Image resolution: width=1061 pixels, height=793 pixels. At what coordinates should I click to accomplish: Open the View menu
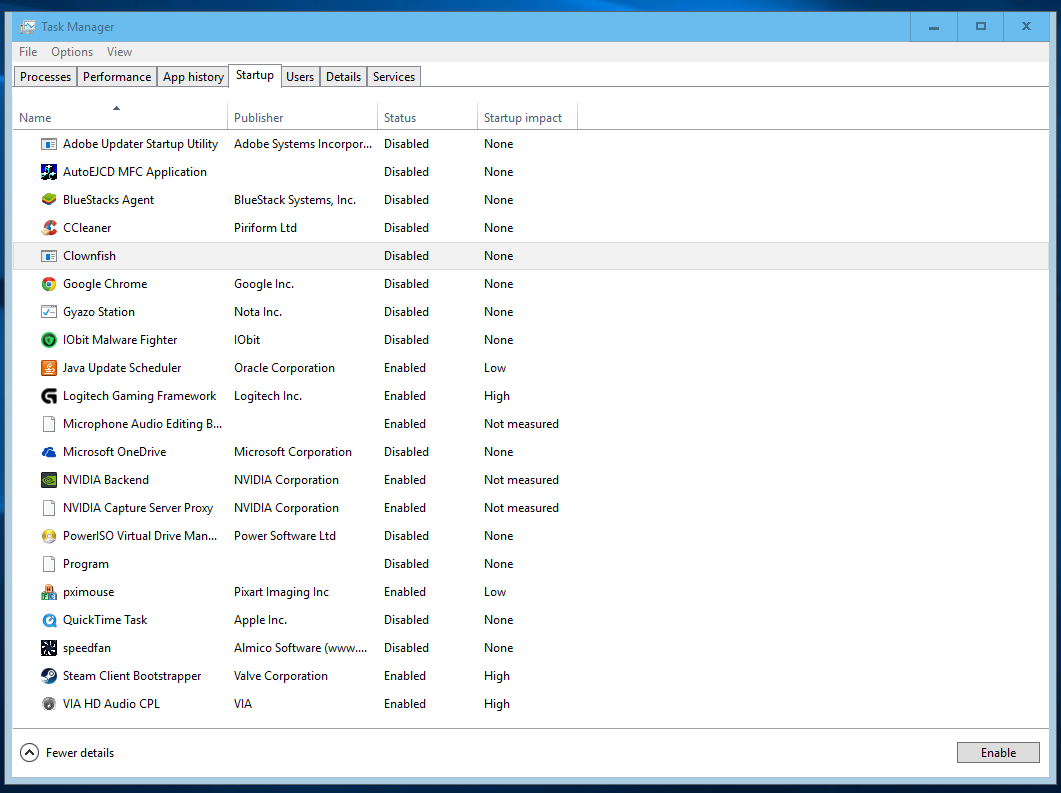tap(119, 52)
